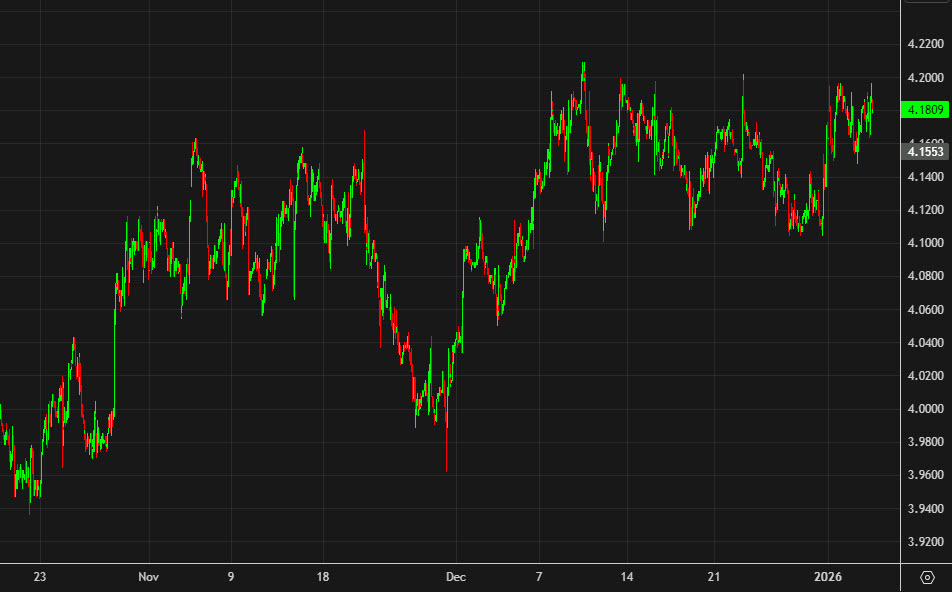This screenshot has width=952, height=592.
Task: Click the highest green candle near 4.2100
Action: point(583,75)
